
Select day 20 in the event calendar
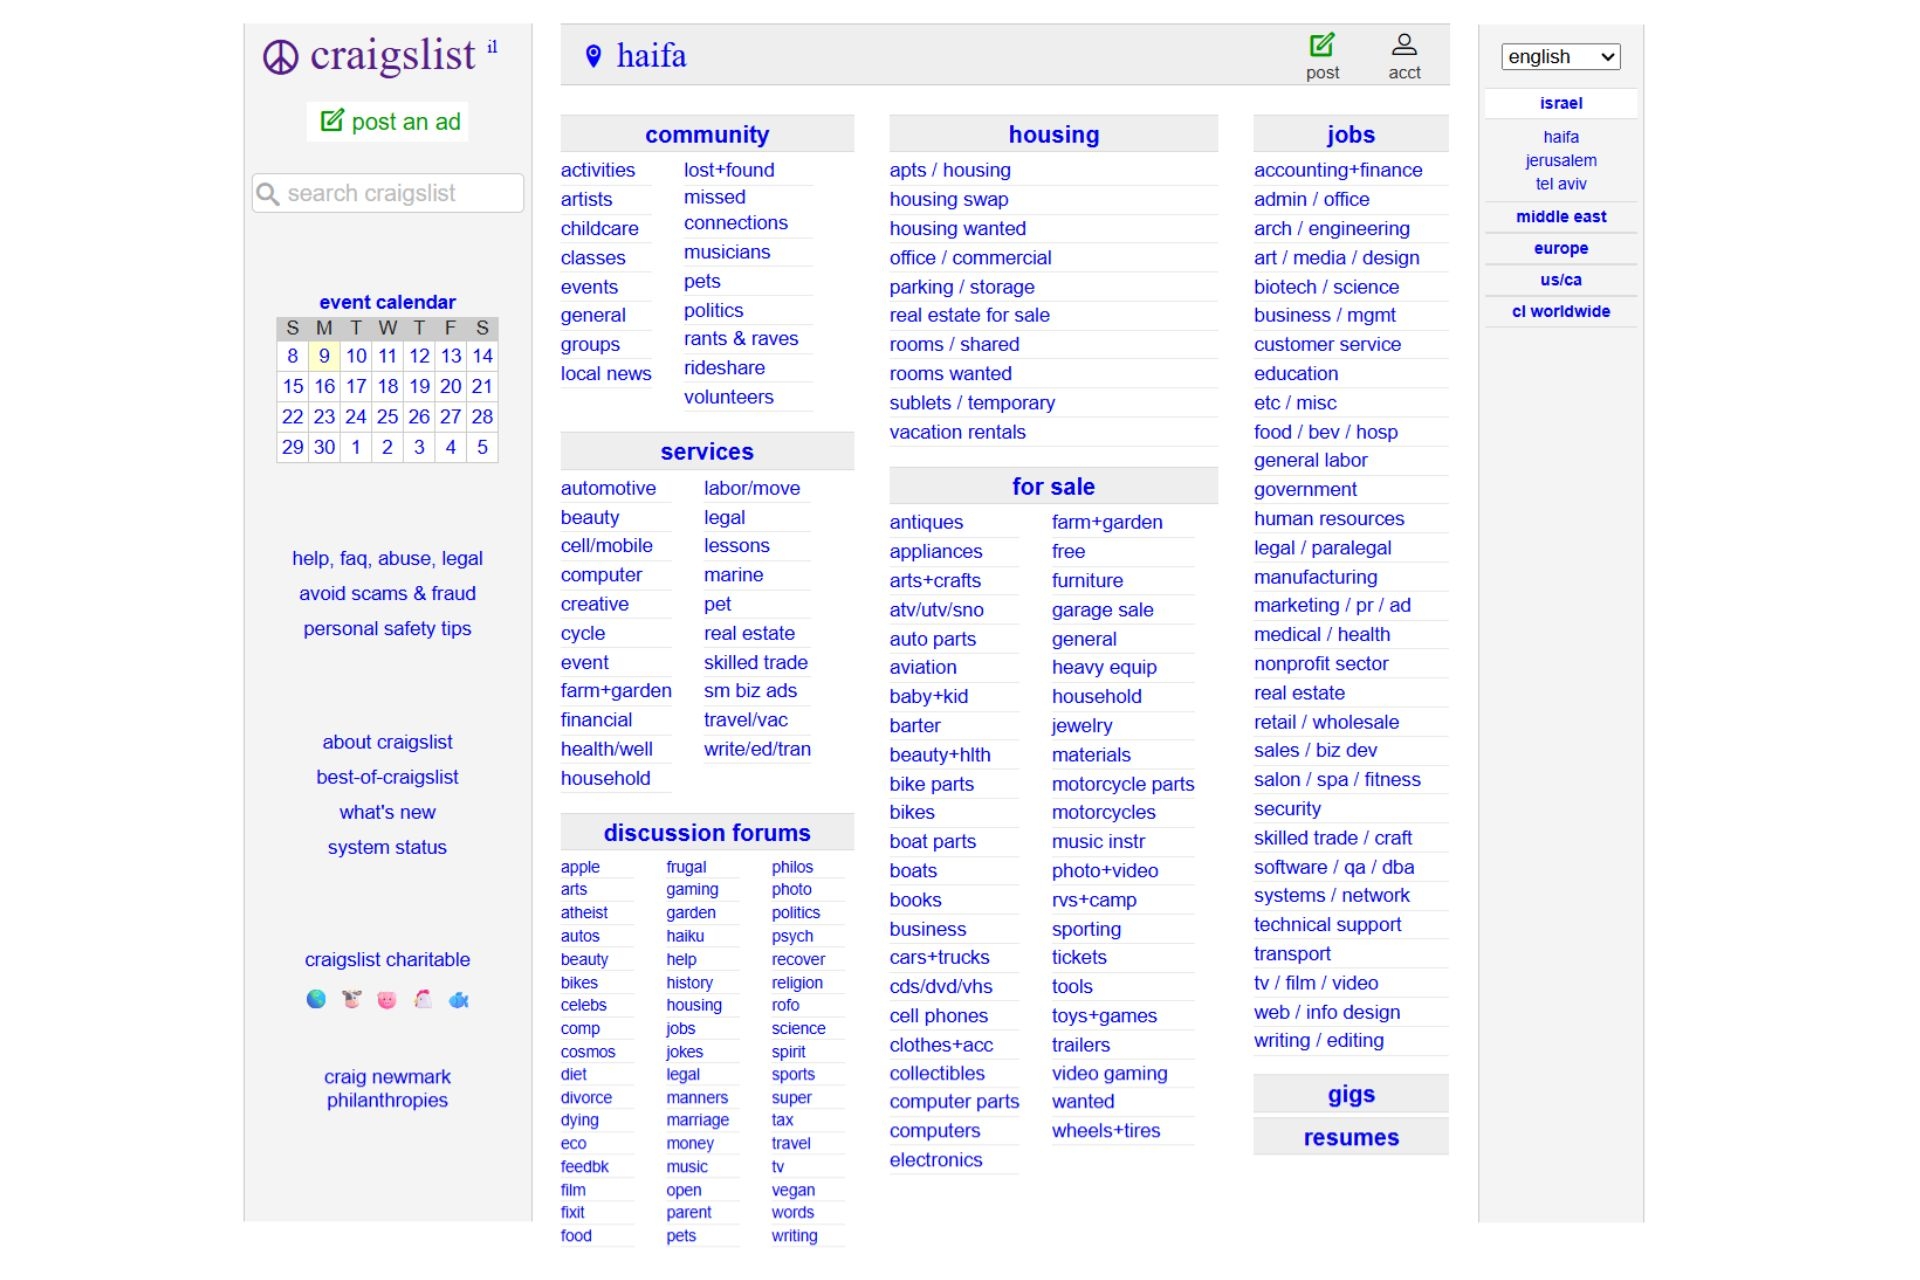tap(450, 386)
